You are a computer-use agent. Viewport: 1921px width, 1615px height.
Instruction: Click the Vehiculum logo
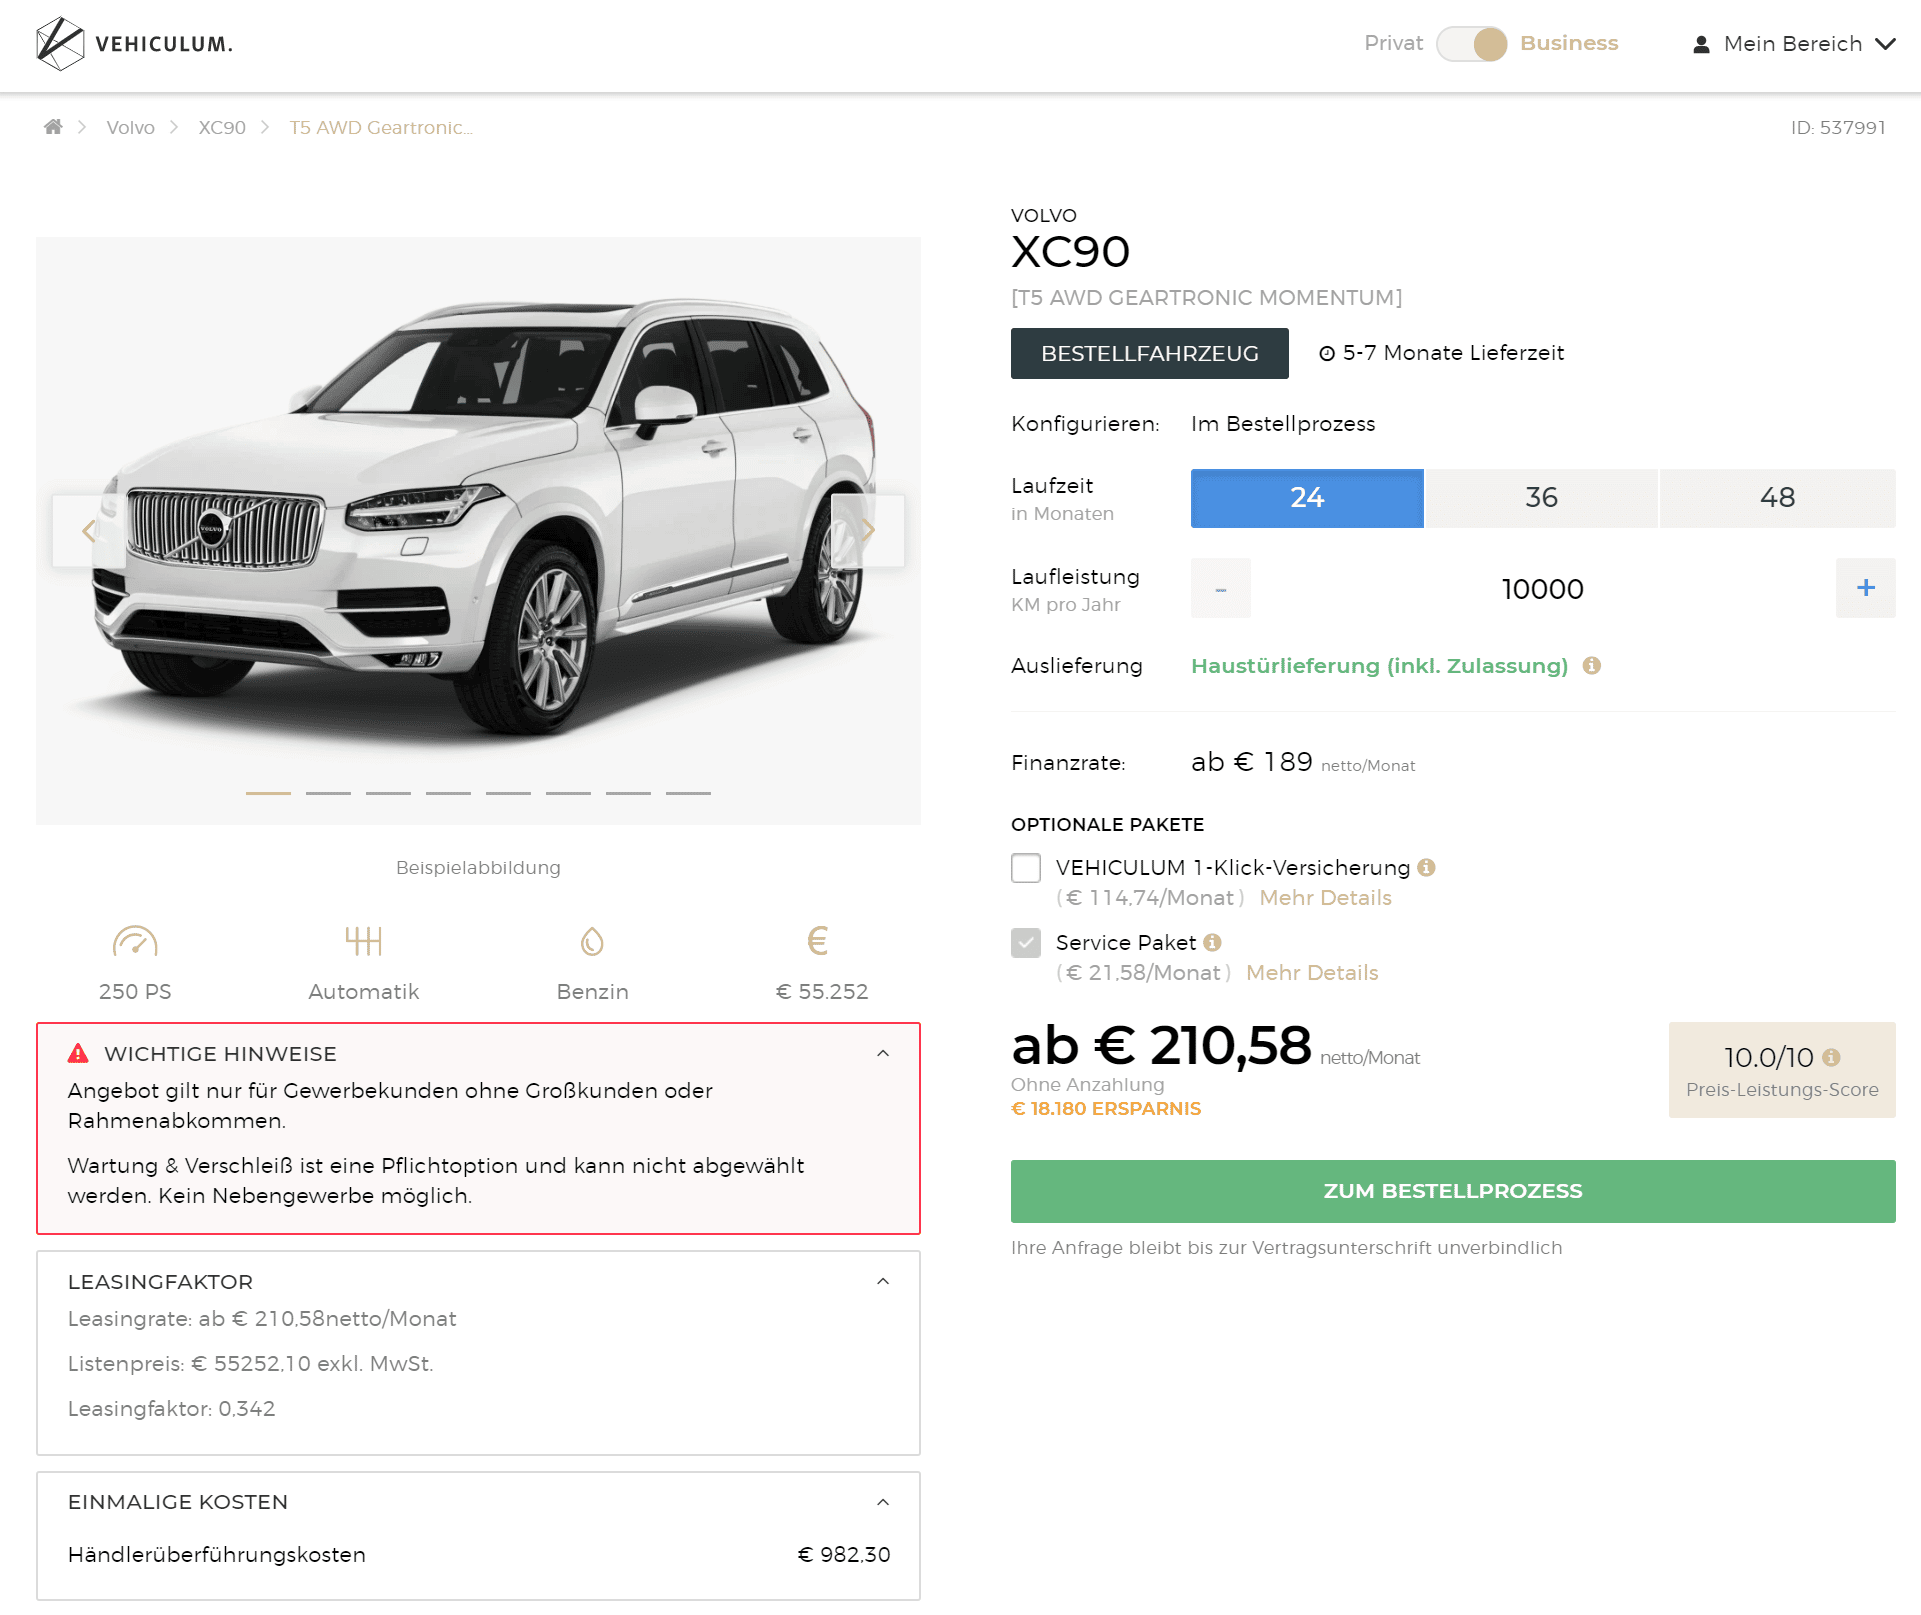click(x=134, y=44)
